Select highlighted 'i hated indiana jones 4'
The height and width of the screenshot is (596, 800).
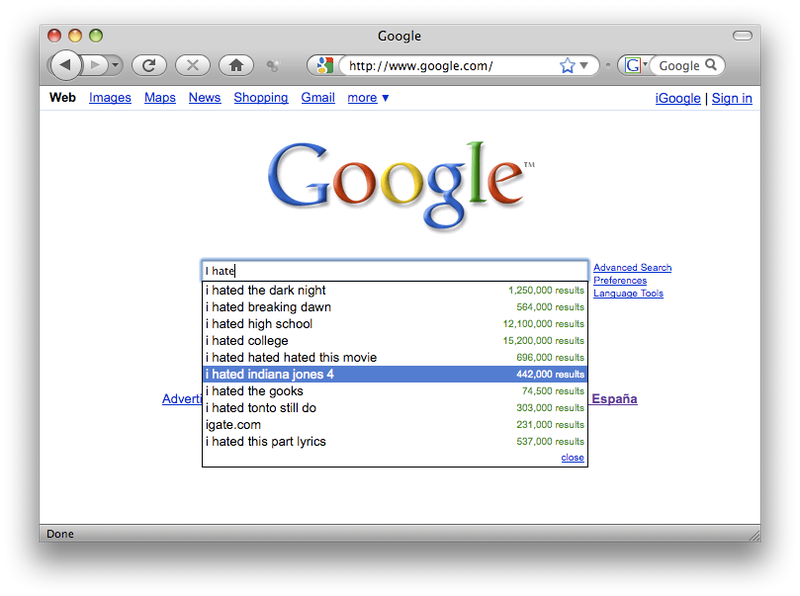click(395, 374)
